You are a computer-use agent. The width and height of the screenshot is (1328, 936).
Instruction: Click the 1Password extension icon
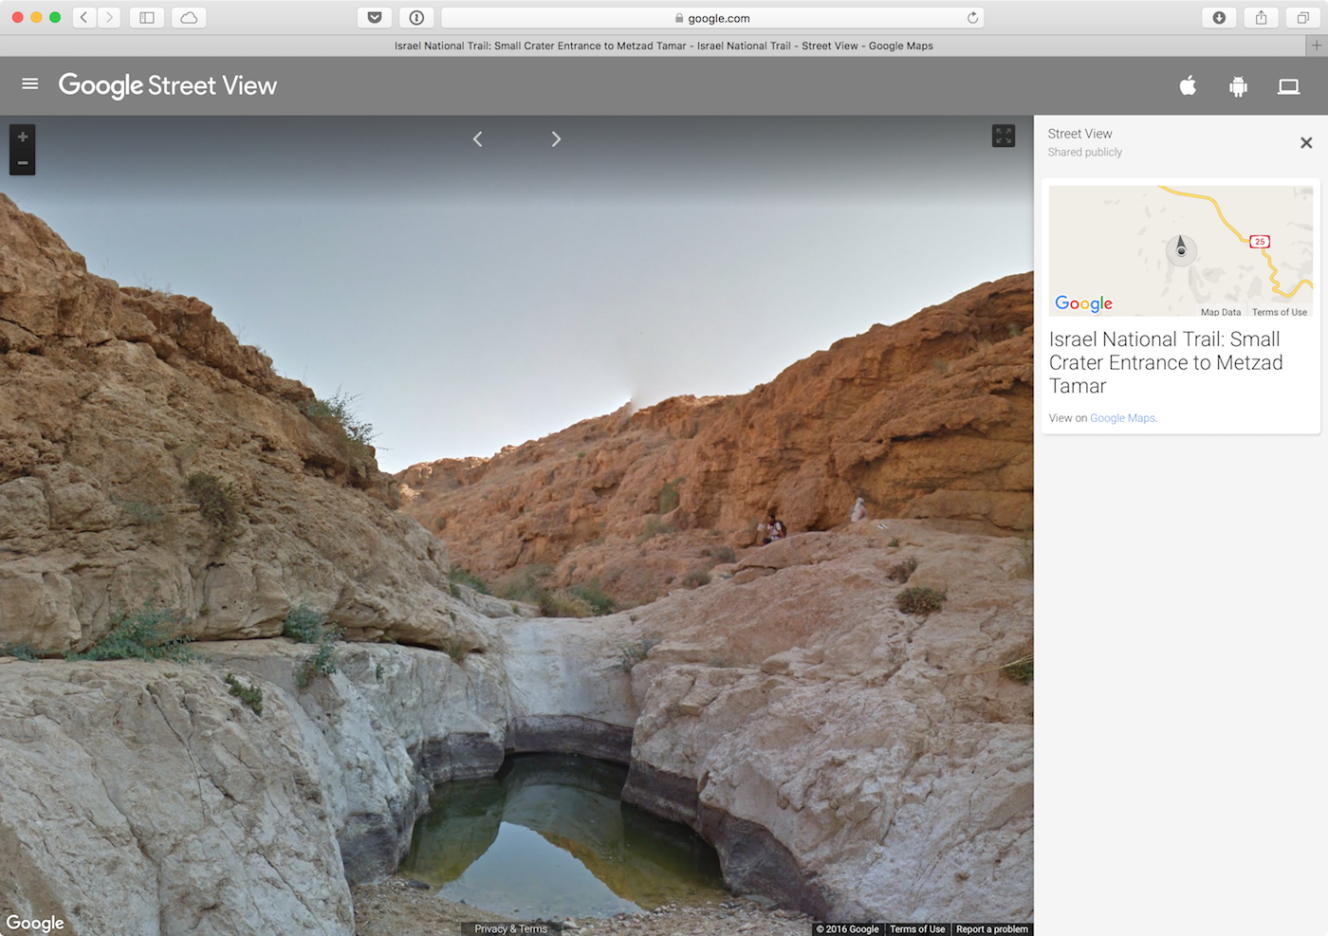(x=417, y=17)
